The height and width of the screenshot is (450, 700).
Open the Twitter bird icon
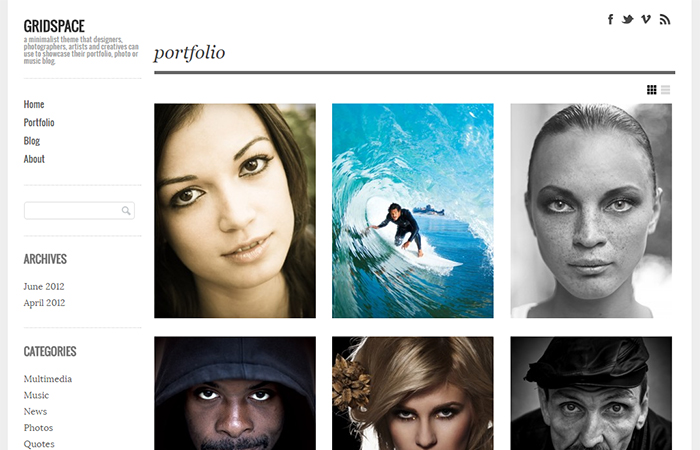point(628,20)
